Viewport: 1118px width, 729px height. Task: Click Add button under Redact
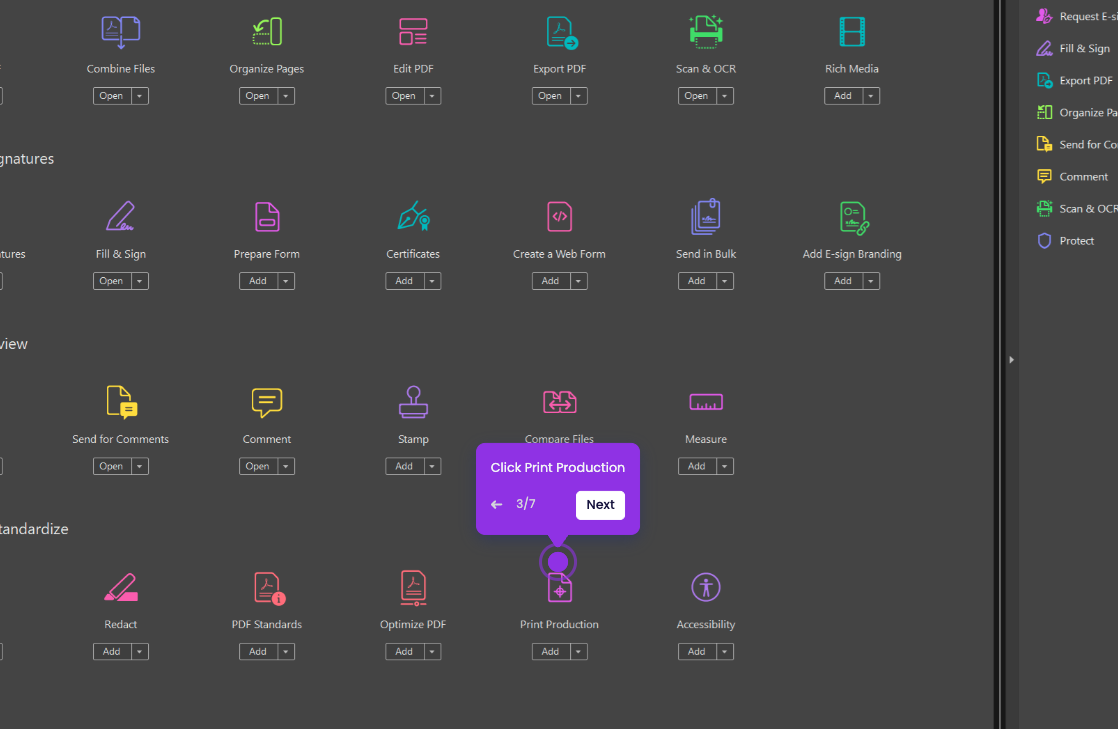pos(112,651)
